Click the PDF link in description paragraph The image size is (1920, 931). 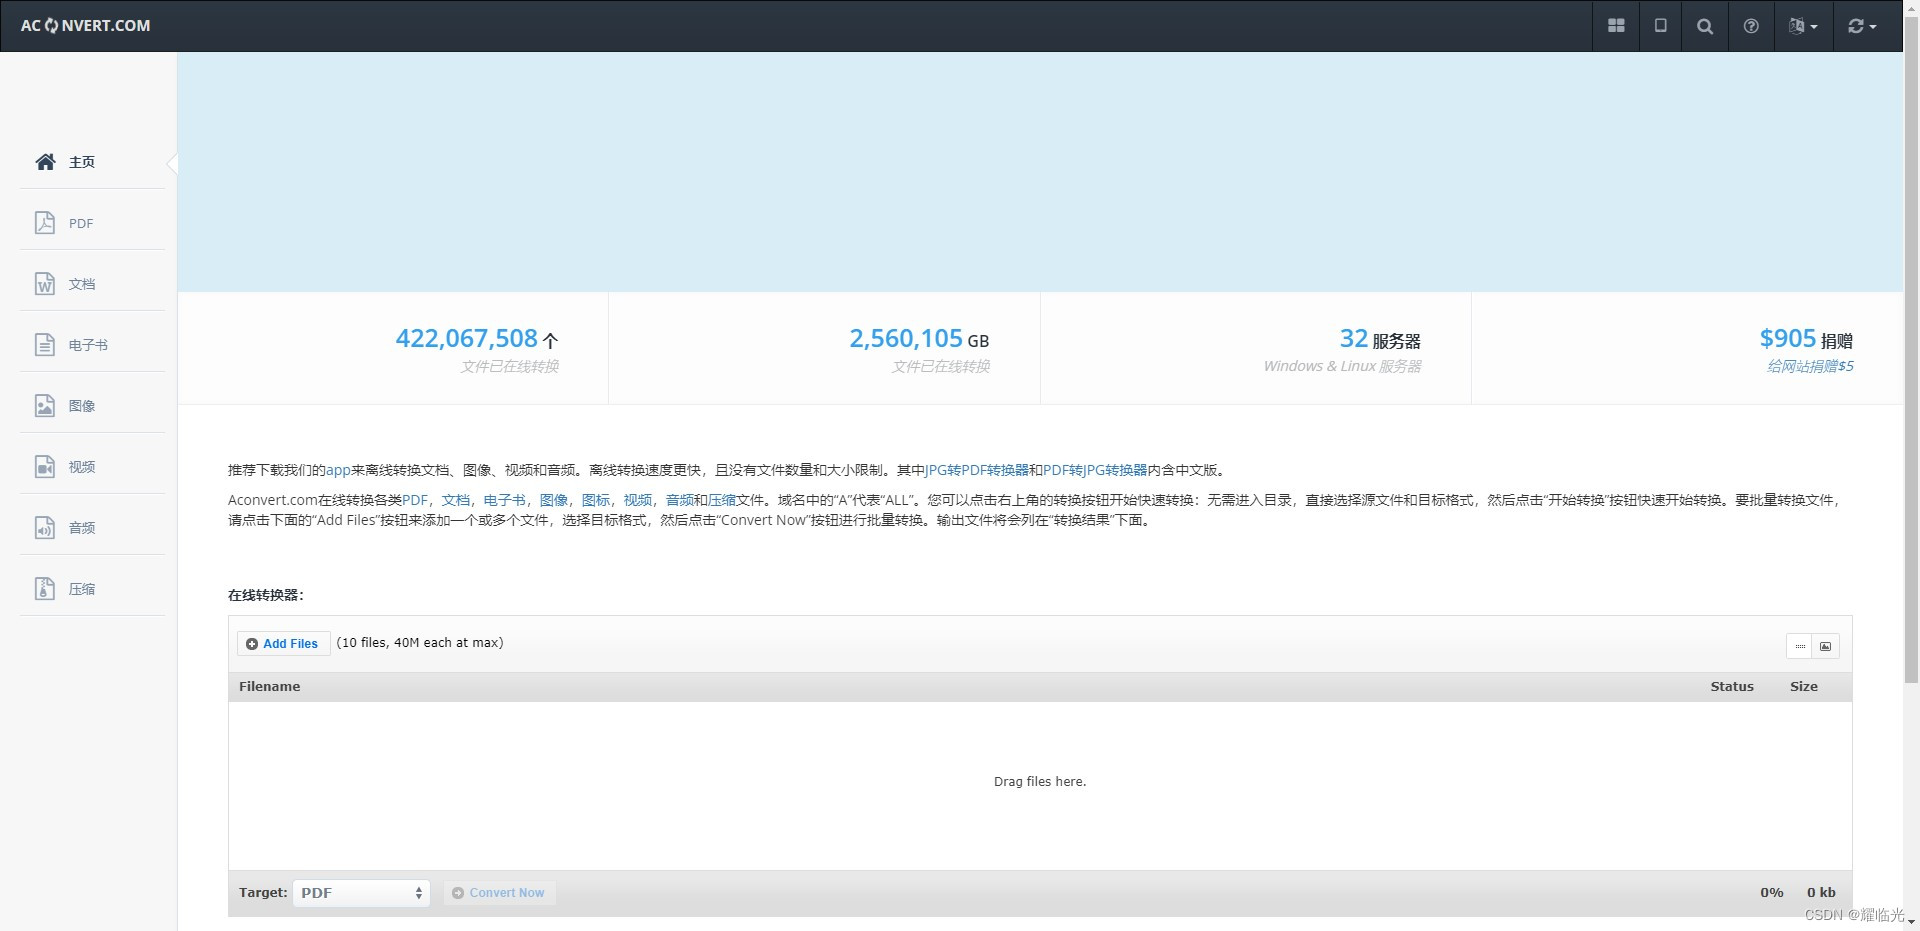415,500
